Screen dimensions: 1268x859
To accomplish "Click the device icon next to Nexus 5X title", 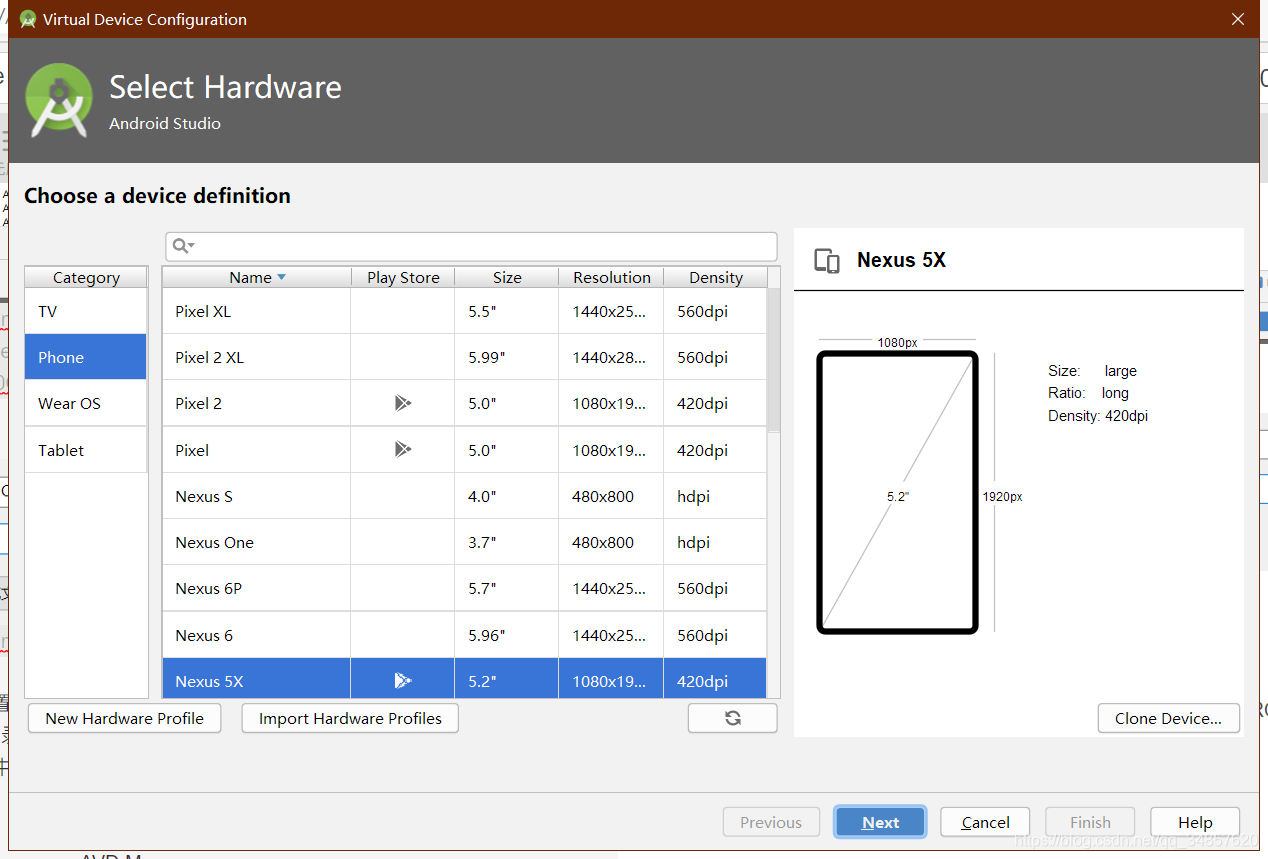I will (x=827, y=260).
